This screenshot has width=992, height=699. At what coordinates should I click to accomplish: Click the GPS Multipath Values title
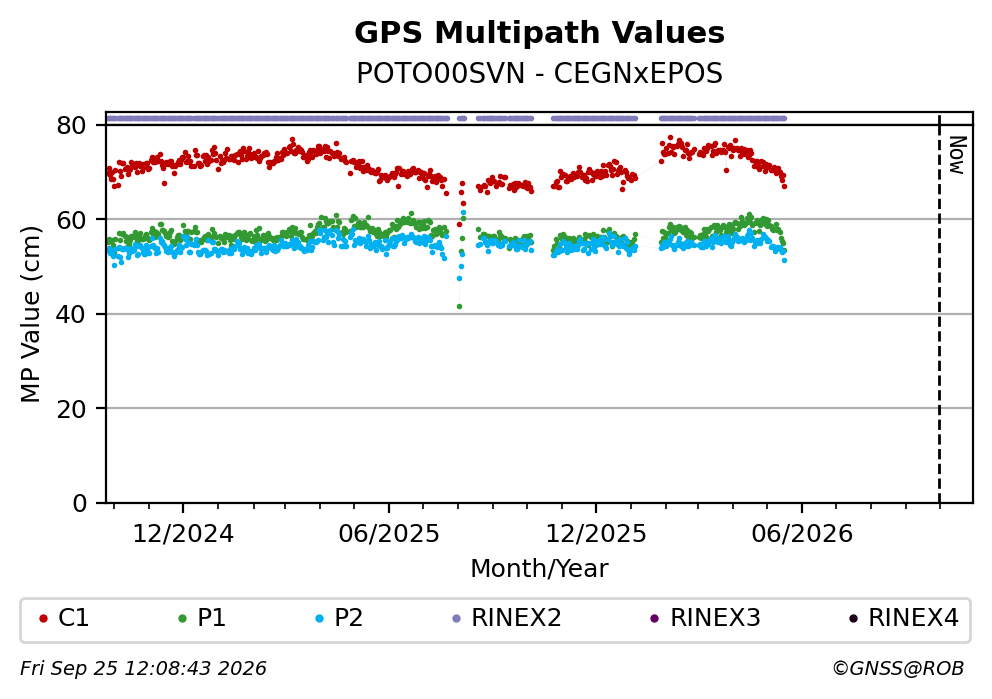click(x=539, y=33)
